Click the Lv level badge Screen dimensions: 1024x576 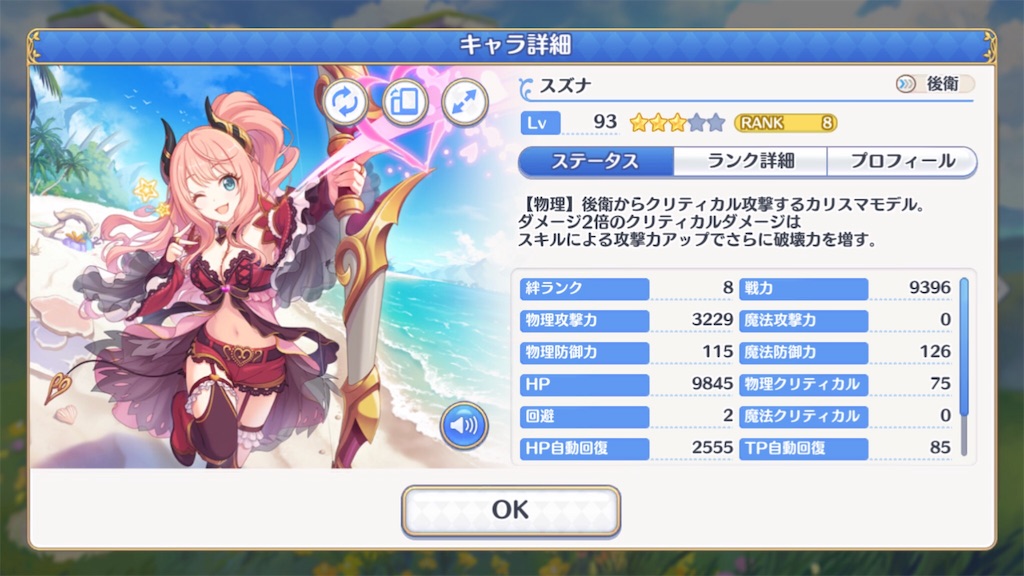point(540,123)
